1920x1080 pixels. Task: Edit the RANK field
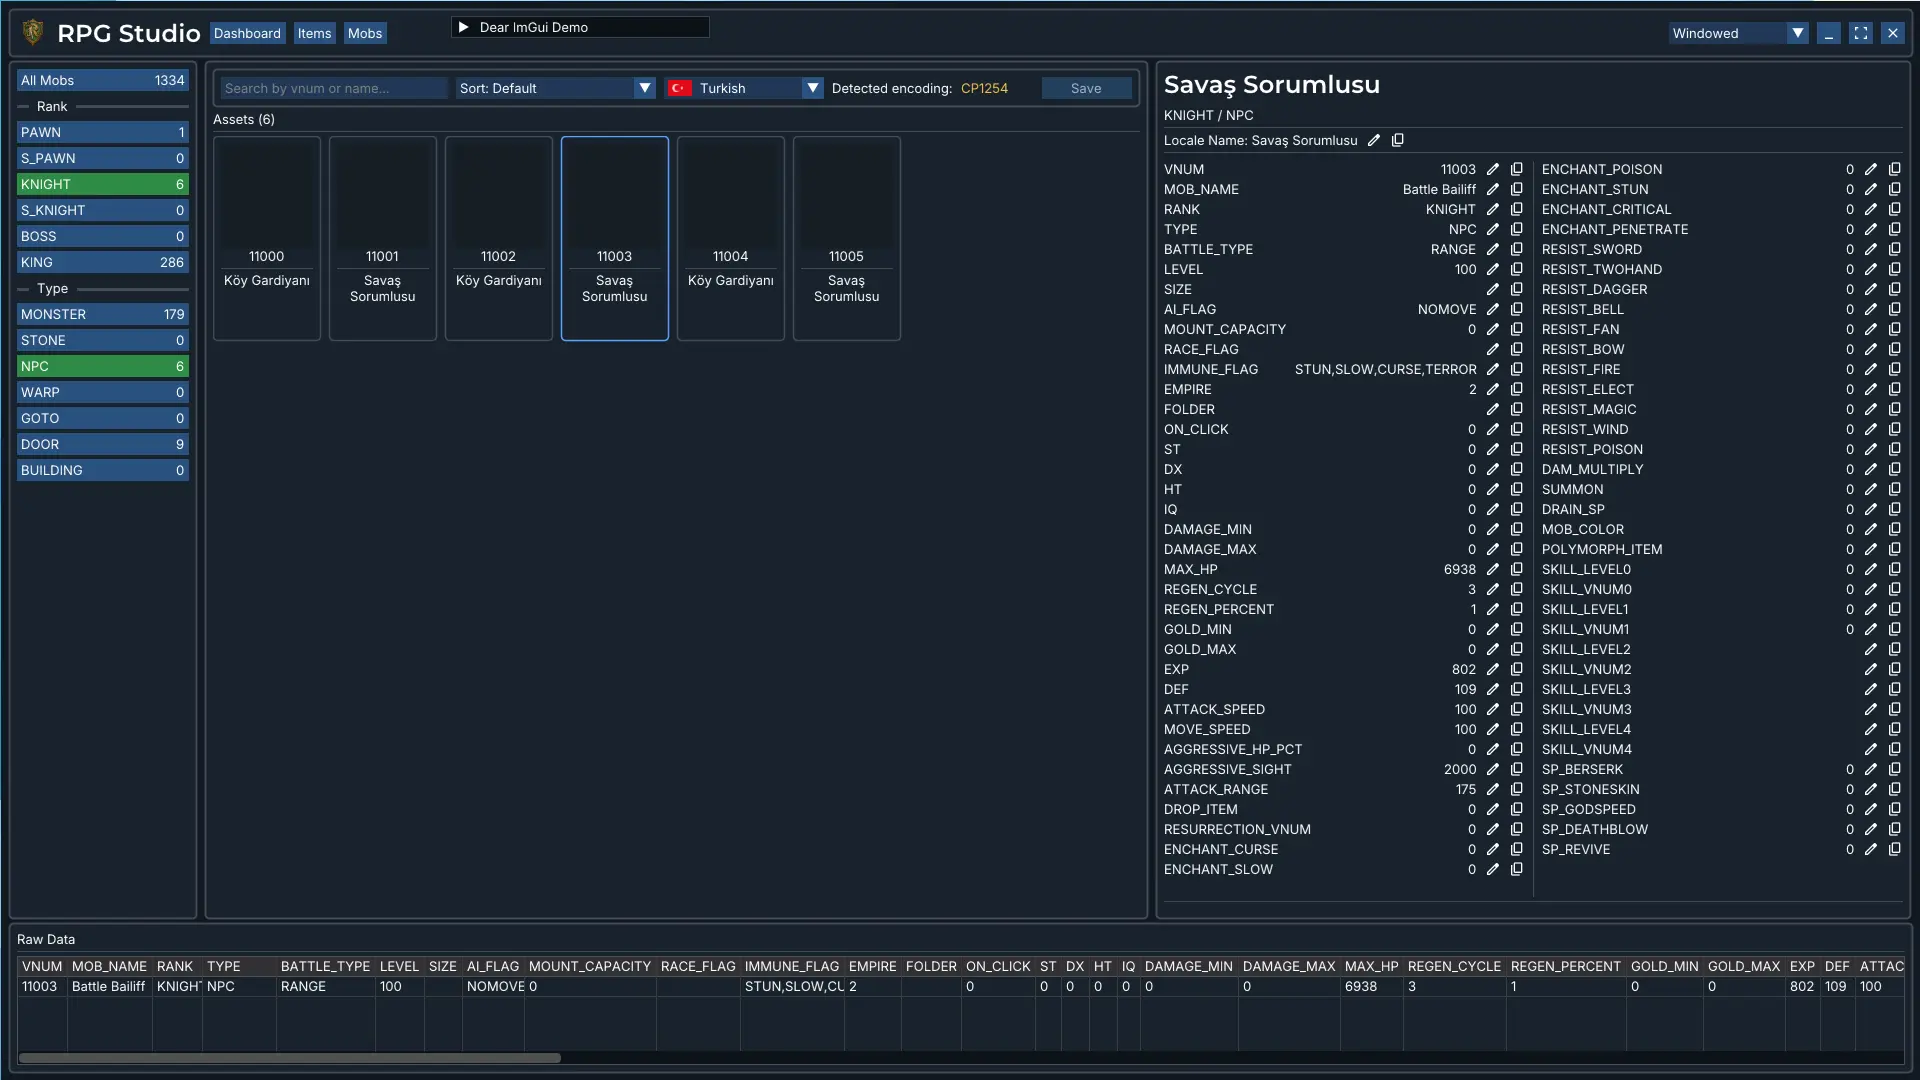click(x=1493, y=209)
